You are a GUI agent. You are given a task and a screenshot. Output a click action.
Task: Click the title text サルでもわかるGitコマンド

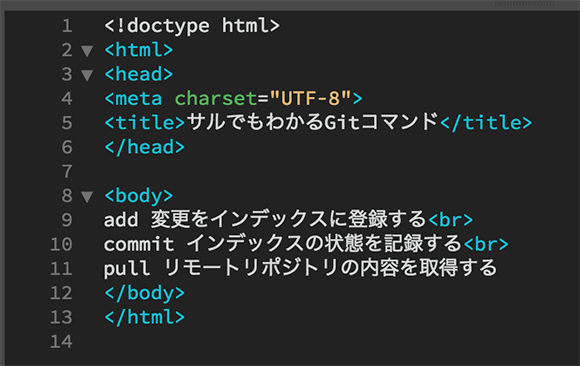312,122
